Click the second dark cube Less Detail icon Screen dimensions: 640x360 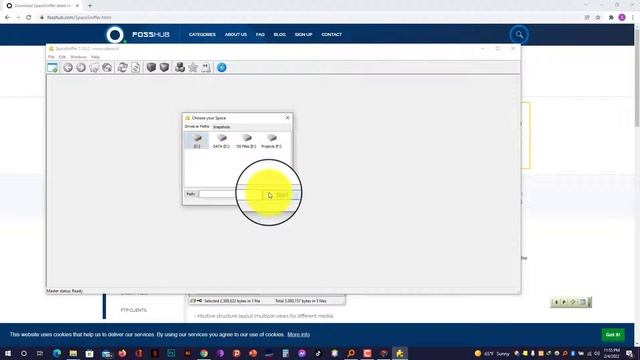tap(164, 68)
